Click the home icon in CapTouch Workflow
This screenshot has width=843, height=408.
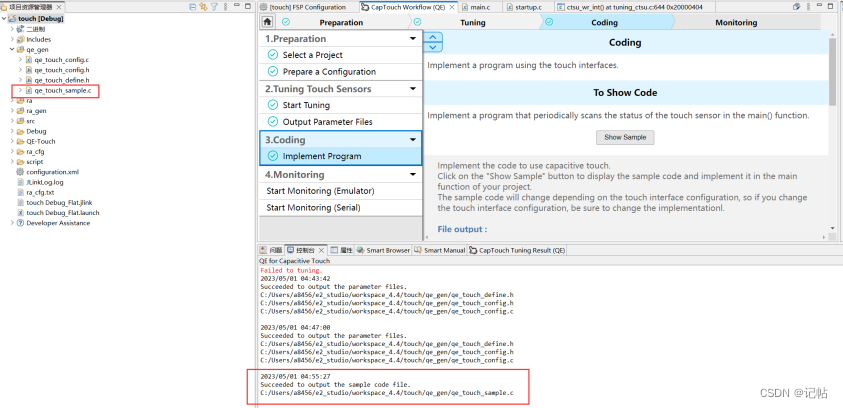click(x=267, y=22)
